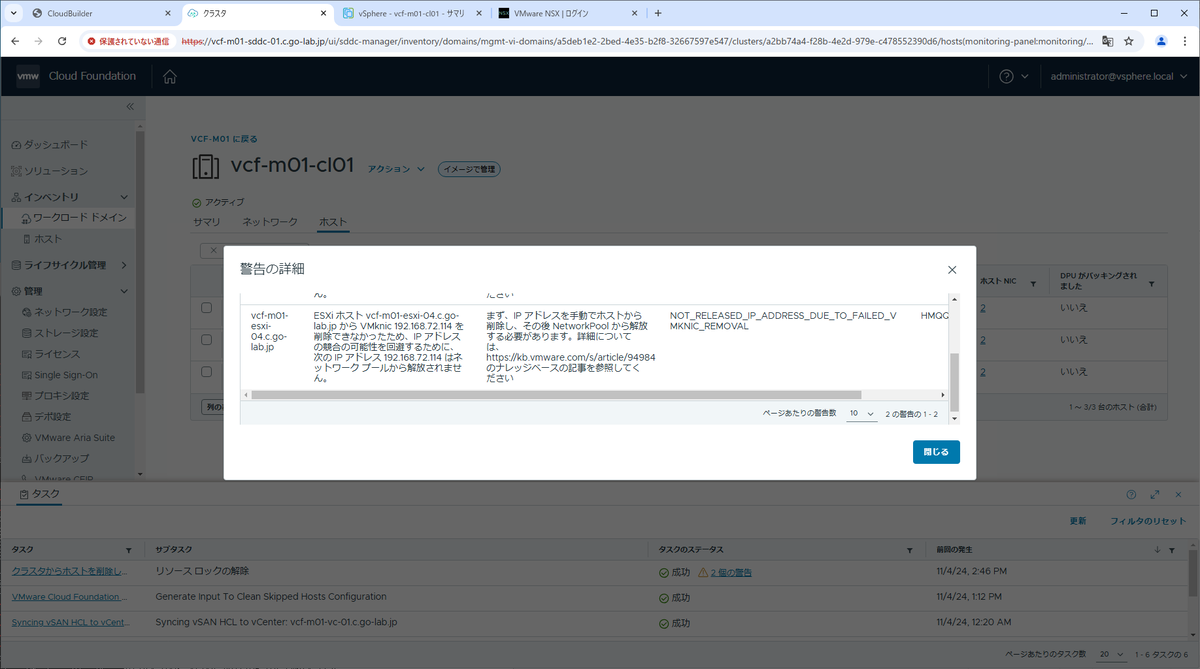This screenshot has width=1200, height=669.
Task: Click filter icon on 最後の発生 column
Action: click(1172, 551)
